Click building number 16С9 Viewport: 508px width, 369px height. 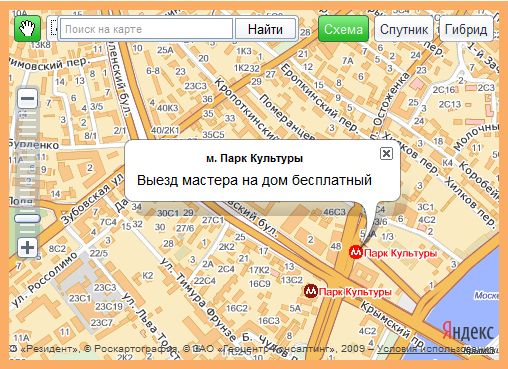pyautogui.click(x=260, y=284)
